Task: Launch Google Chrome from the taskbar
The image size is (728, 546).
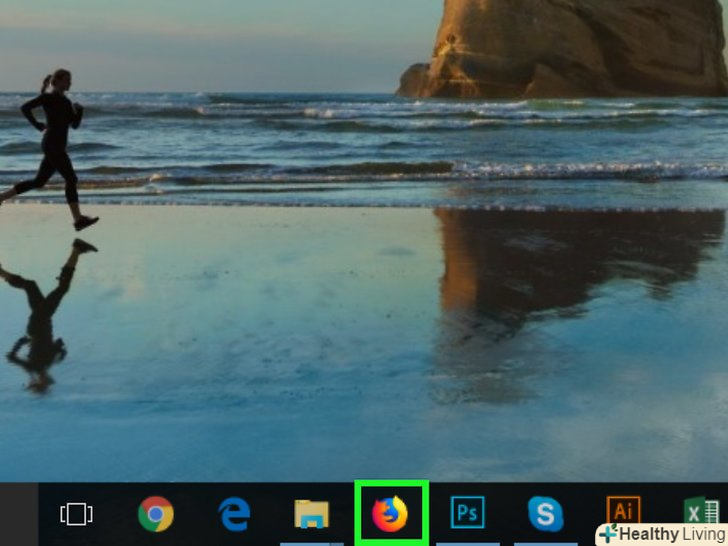Action: pos(156,514)
